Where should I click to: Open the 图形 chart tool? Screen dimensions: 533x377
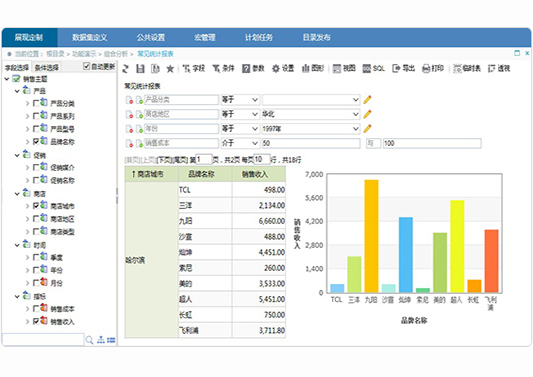(x=313, y=69)
